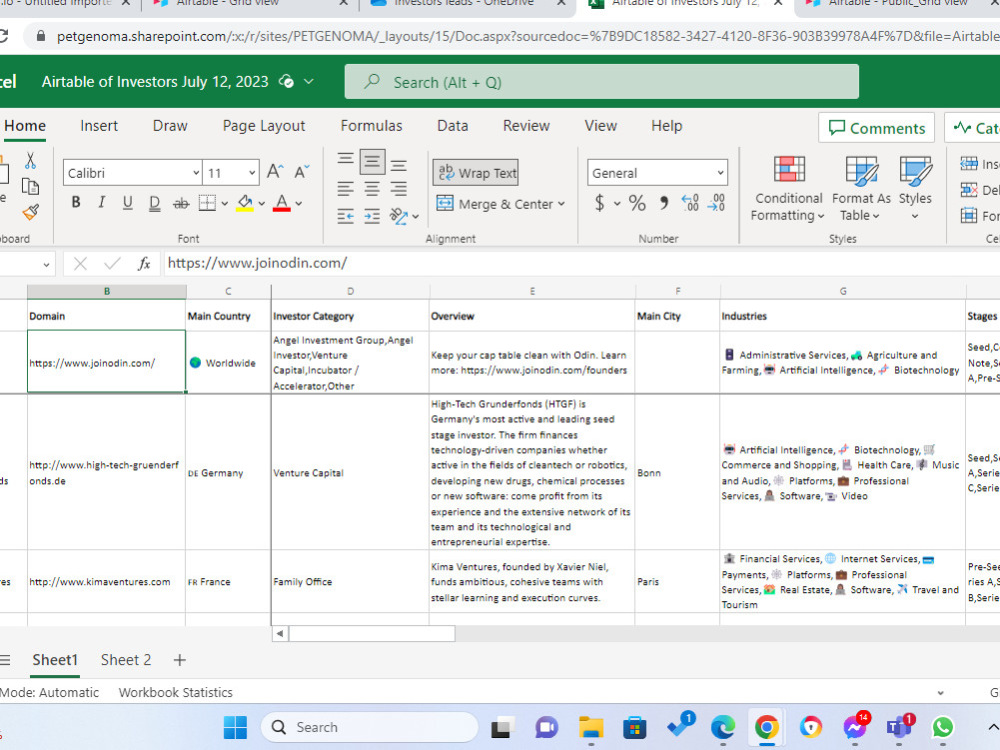This screenshot has width=1000, height=750.
Task: Decrease font size with the smaller A icon
Action: tap(301, 172)
